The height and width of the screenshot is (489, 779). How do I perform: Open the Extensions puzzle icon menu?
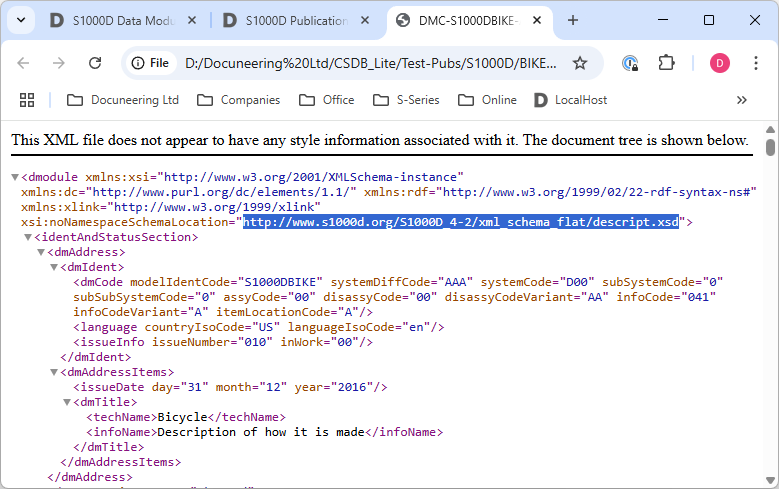pos(667,63)
